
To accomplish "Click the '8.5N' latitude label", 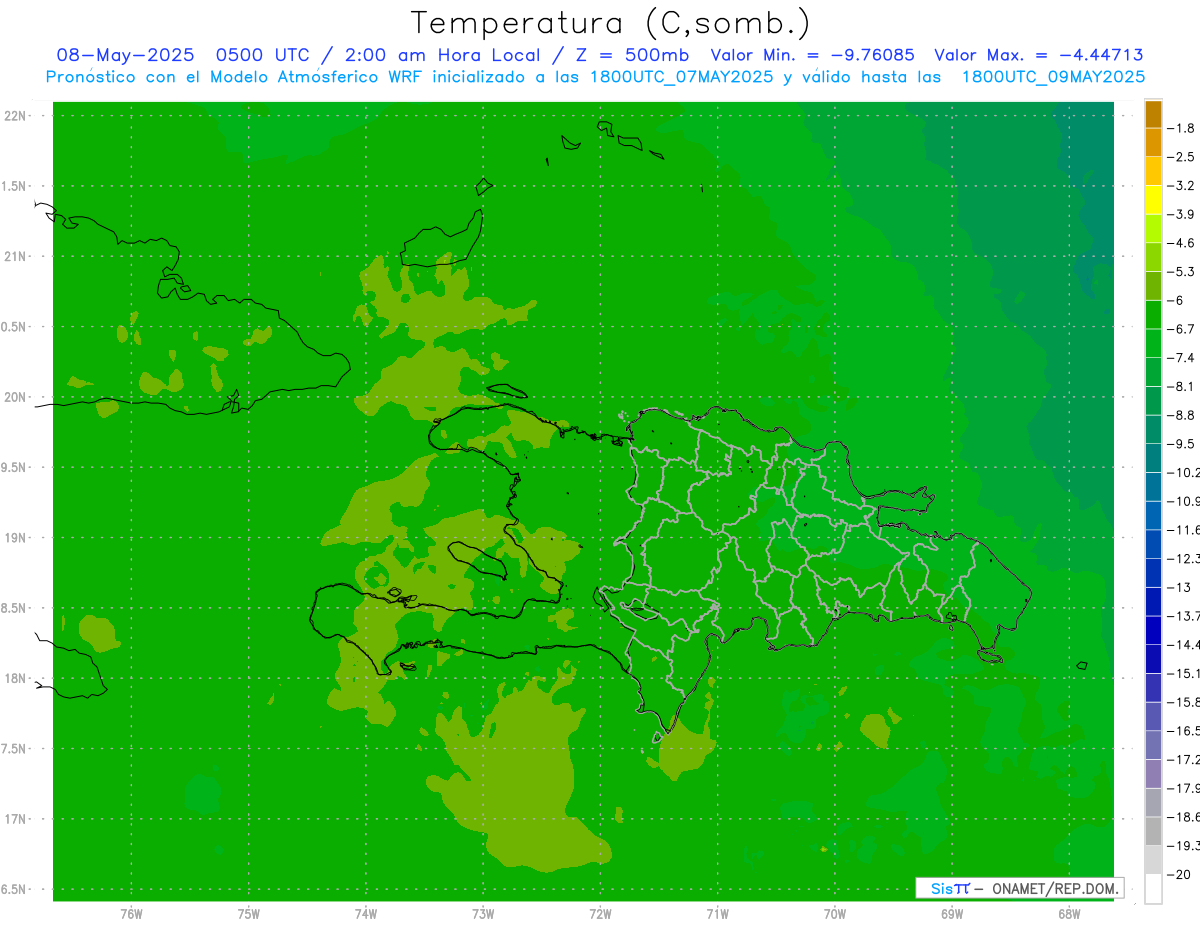I will (15, 608).
